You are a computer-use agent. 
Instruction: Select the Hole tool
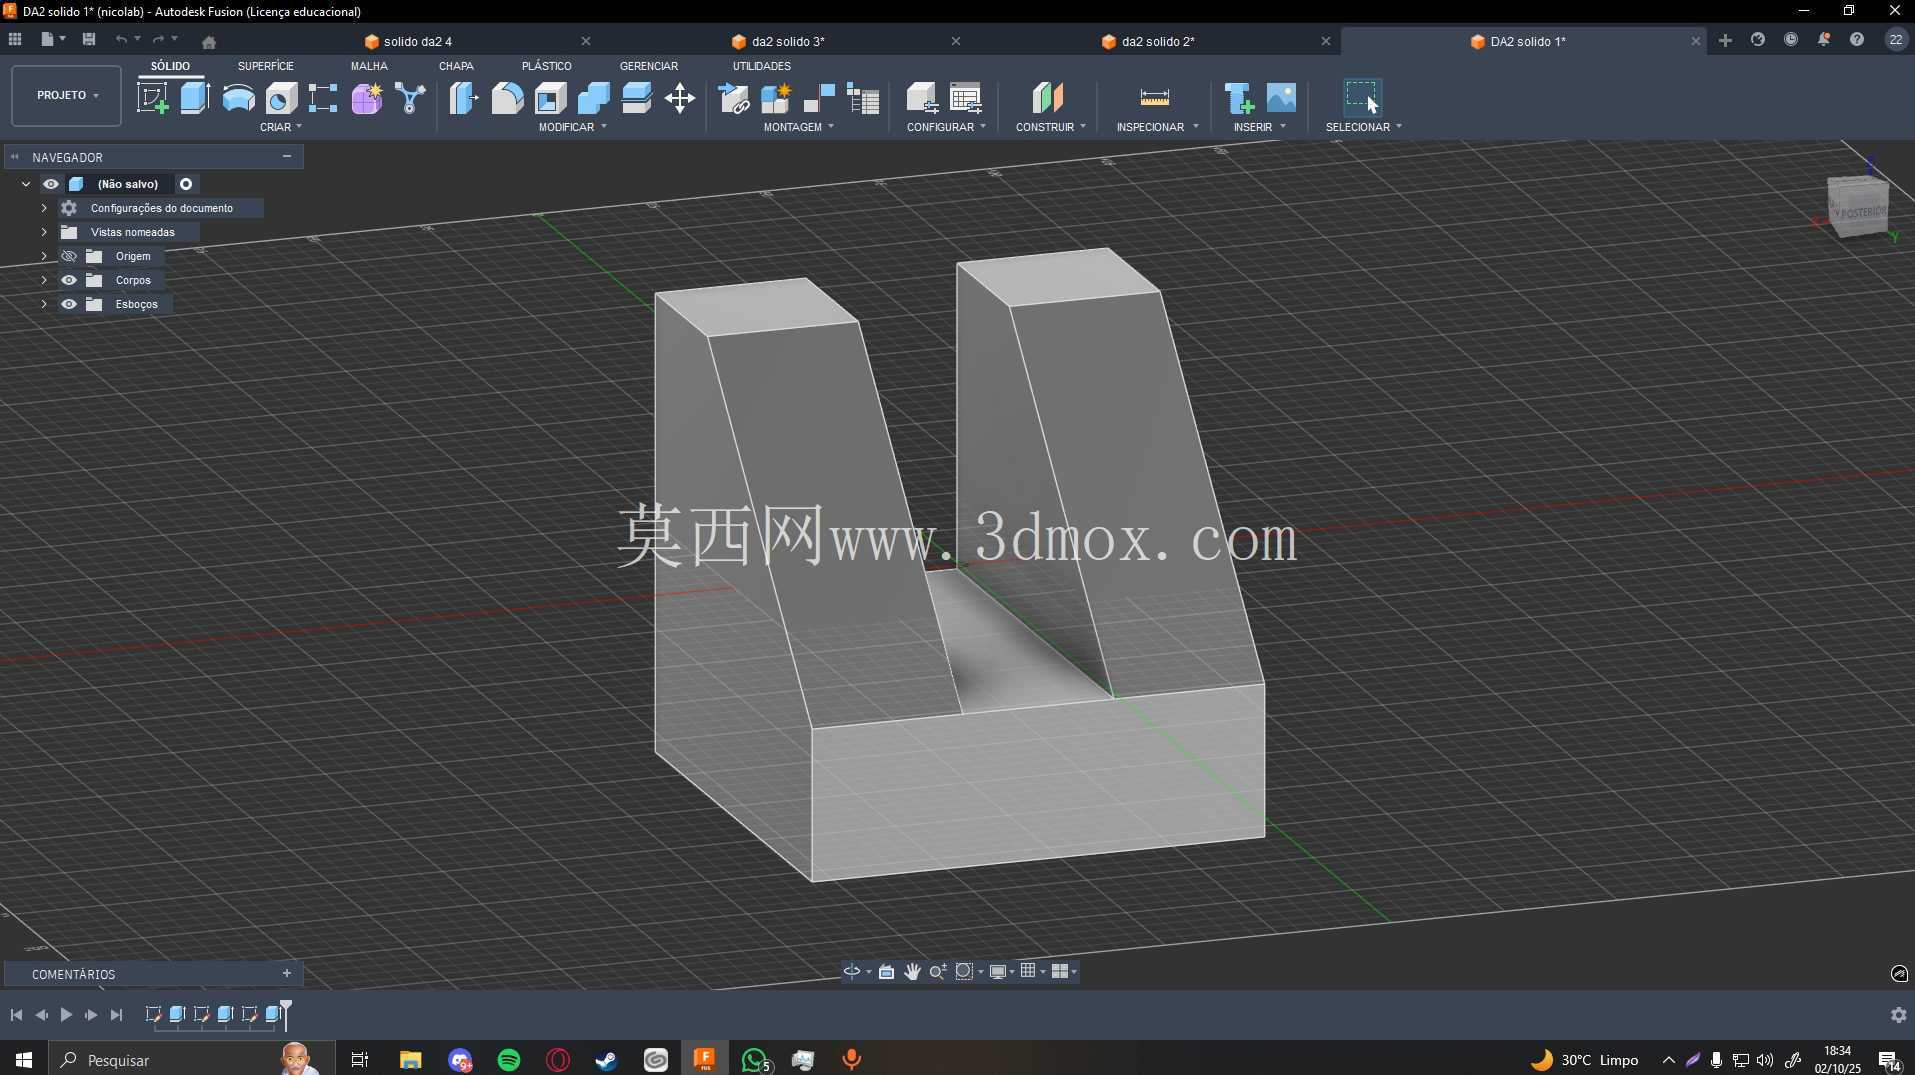tap(281, 98)
